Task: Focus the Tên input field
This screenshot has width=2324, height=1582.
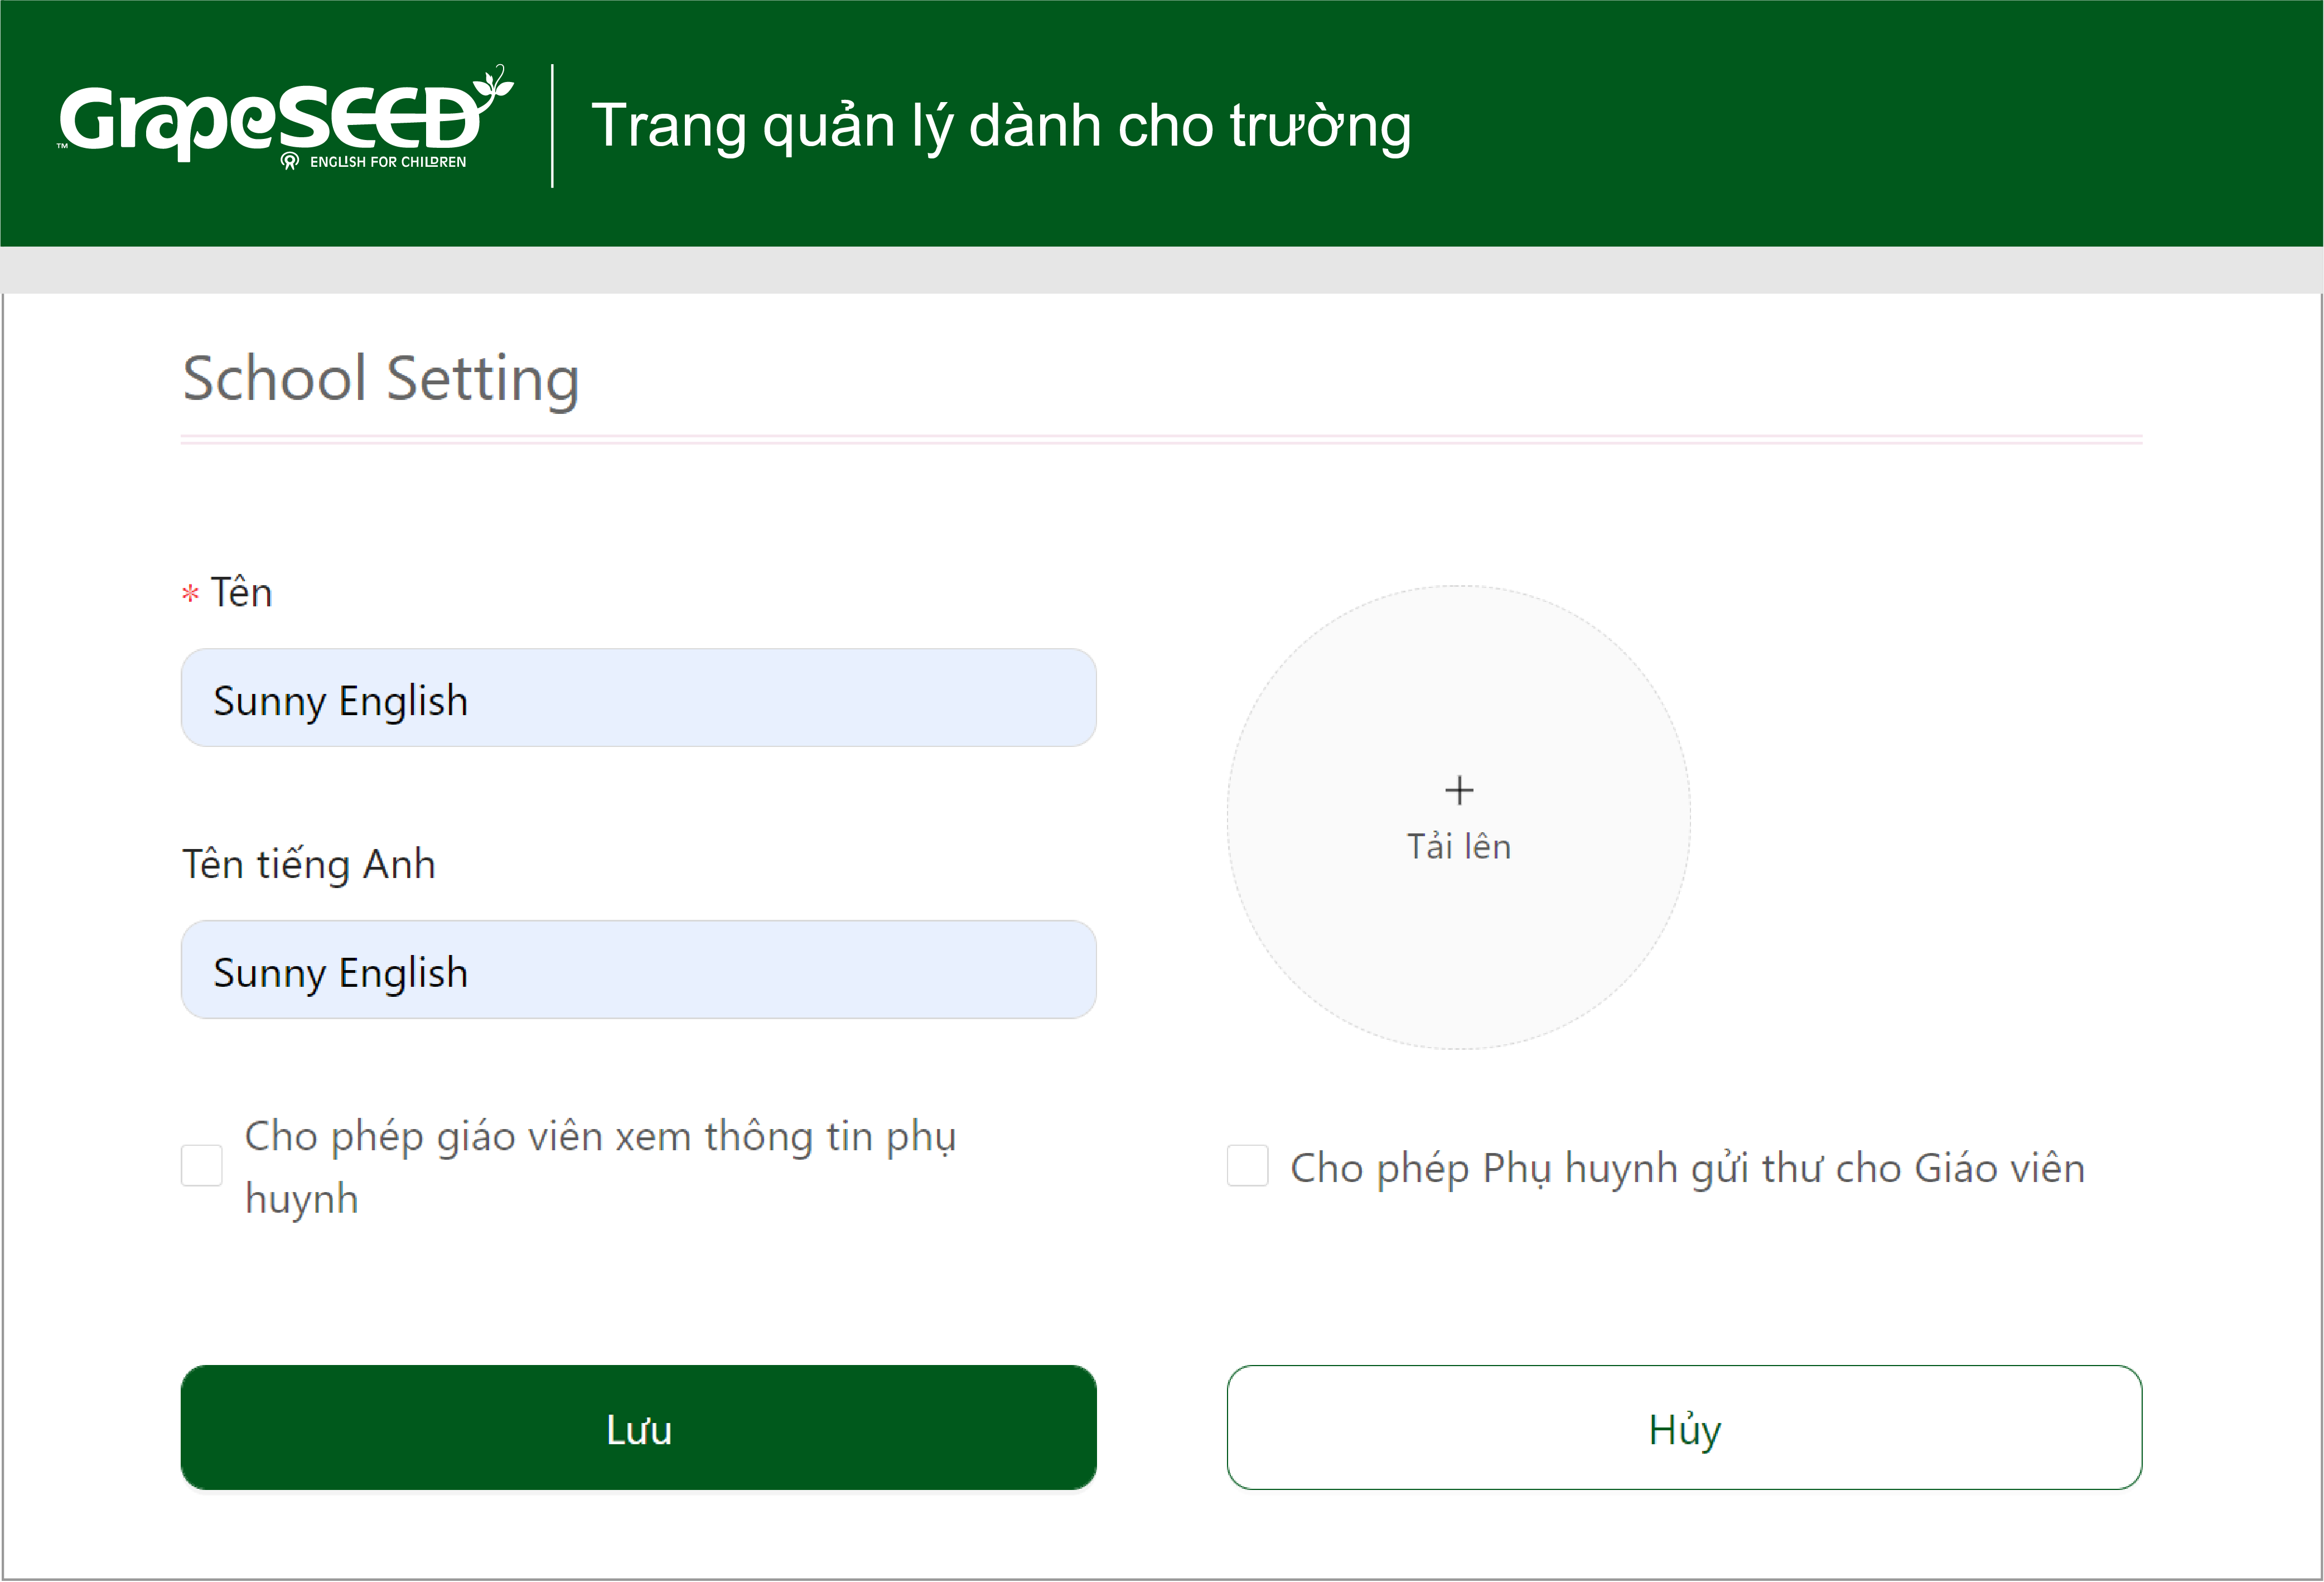Action: 638,698
